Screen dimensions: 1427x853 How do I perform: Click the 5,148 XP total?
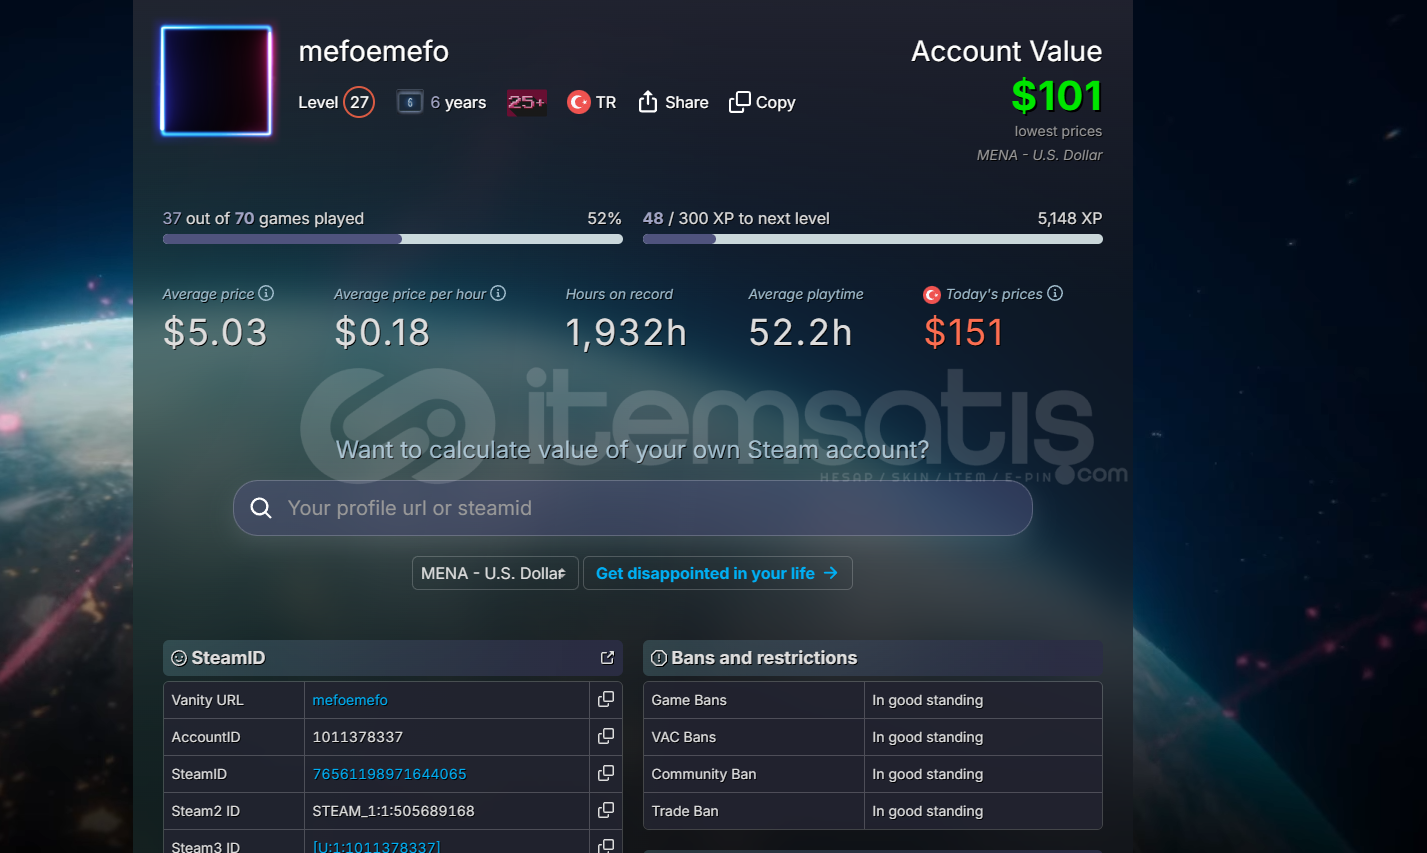coord(1070,218)
